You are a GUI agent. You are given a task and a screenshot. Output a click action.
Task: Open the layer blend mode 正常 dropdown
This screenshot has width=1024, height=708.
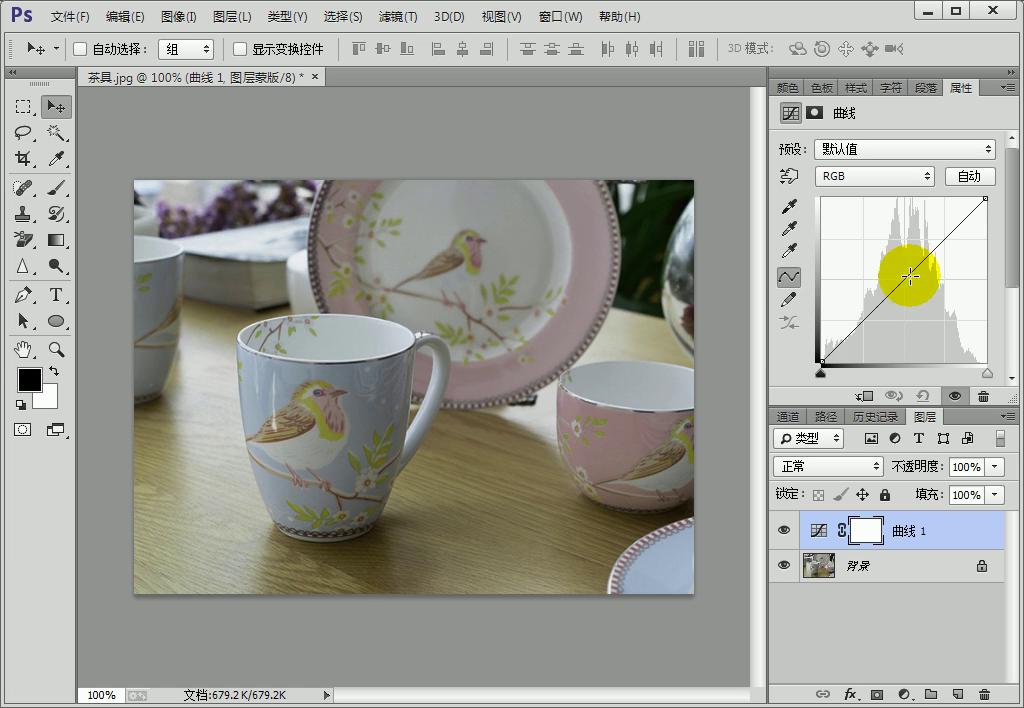pos(828,467)
